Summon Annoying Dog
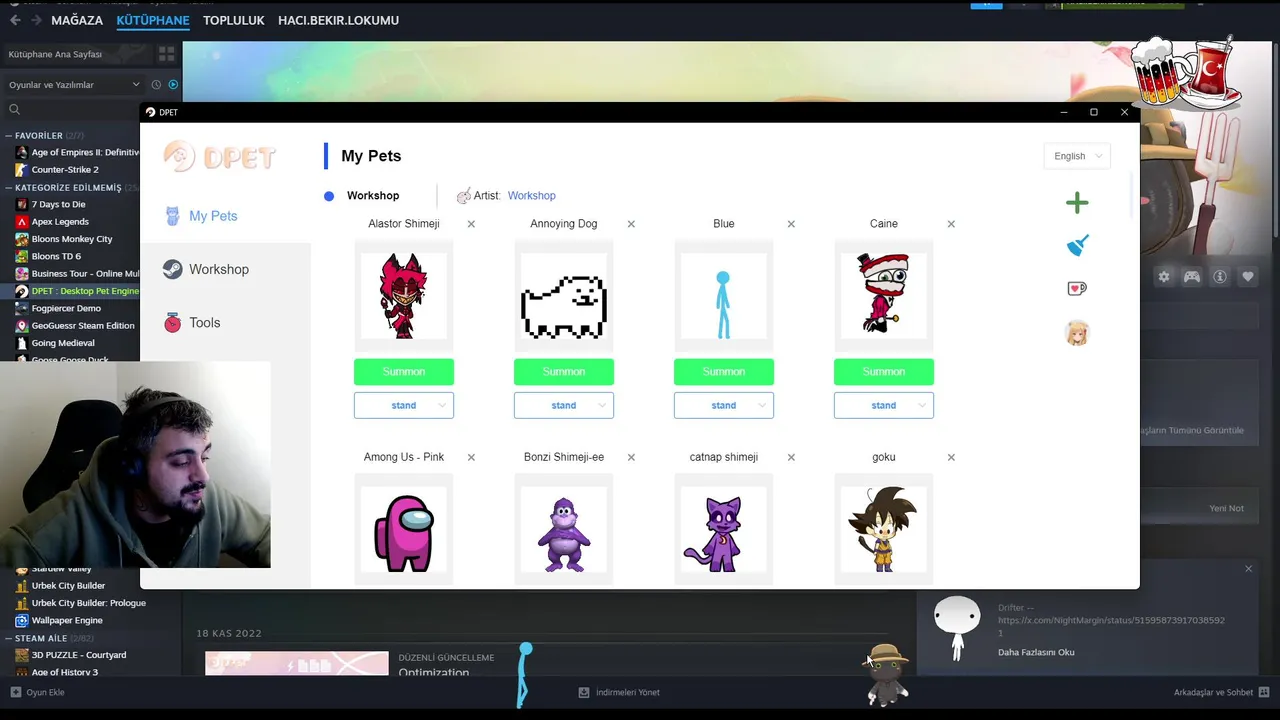 click(564, 372)
